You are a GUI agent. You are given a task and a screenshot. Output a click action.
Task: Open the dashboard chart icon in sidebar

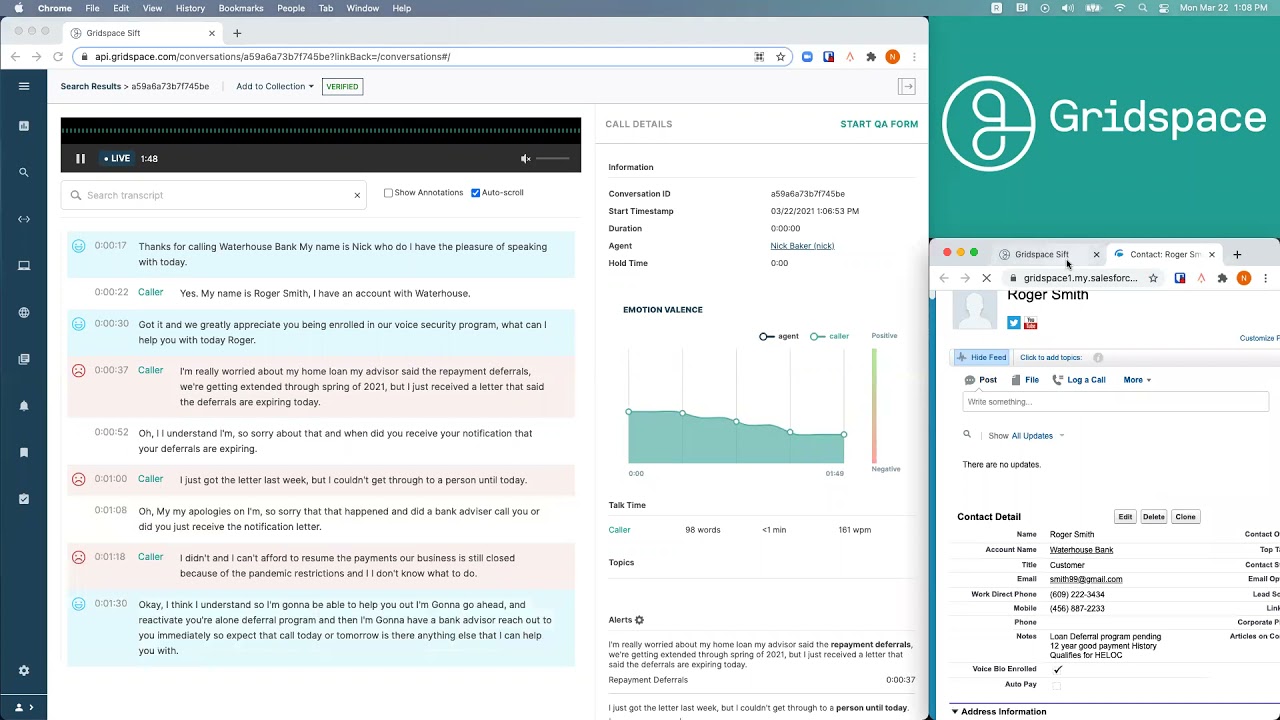(24, 126)
